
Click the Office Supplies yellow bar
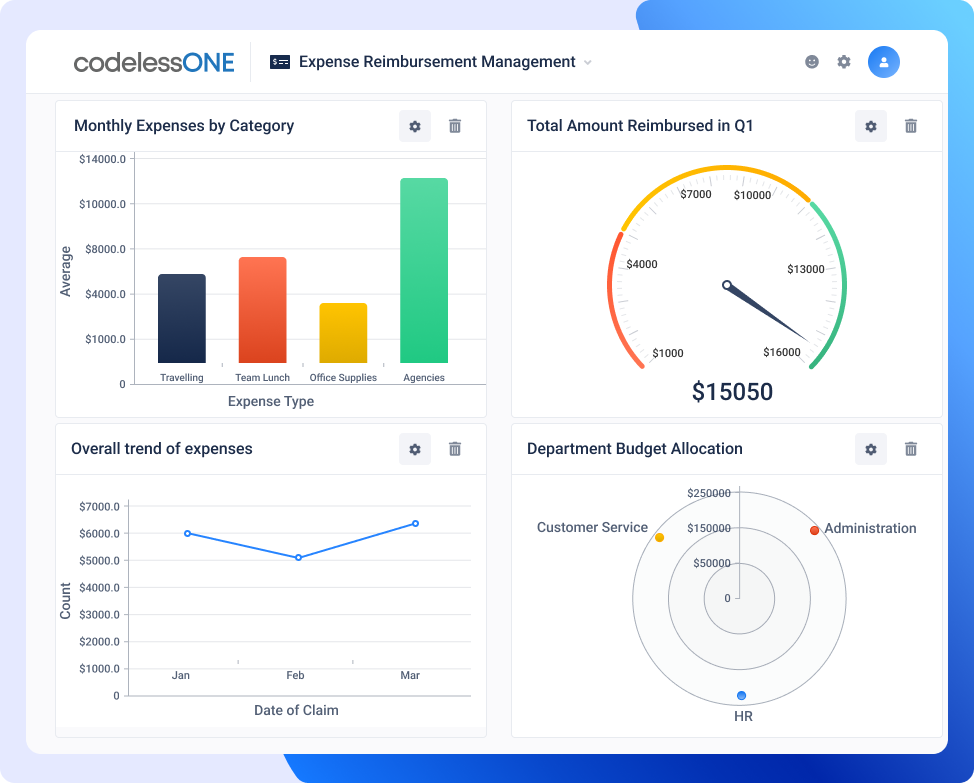pyautogui.click(x=344, y=333)
